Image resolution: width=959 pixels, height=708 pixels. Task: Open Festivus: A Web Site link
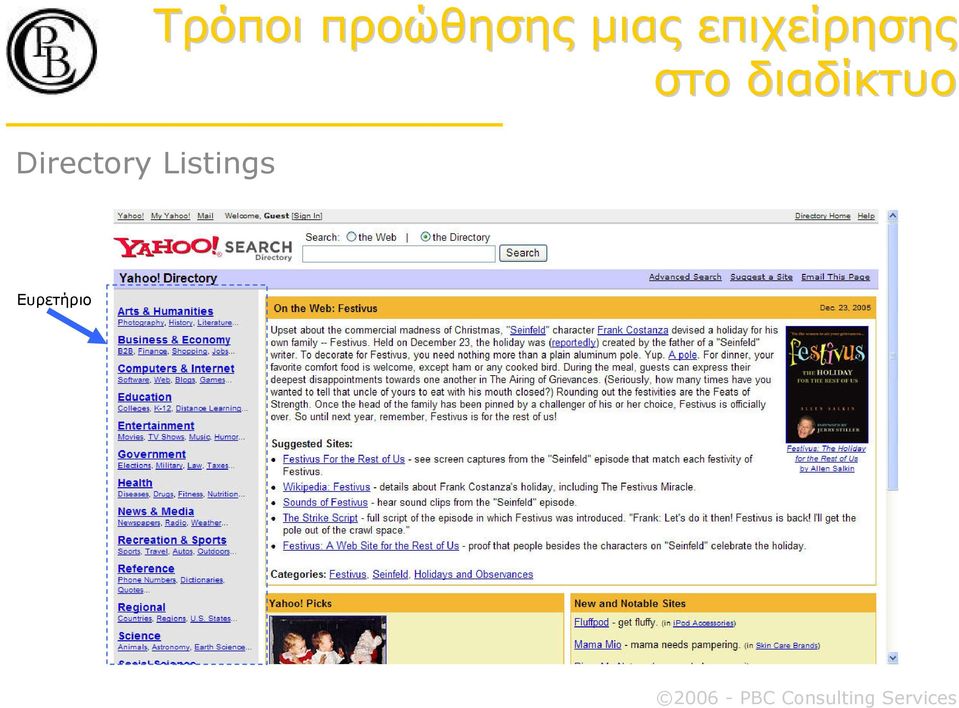(x=371, y=546)
